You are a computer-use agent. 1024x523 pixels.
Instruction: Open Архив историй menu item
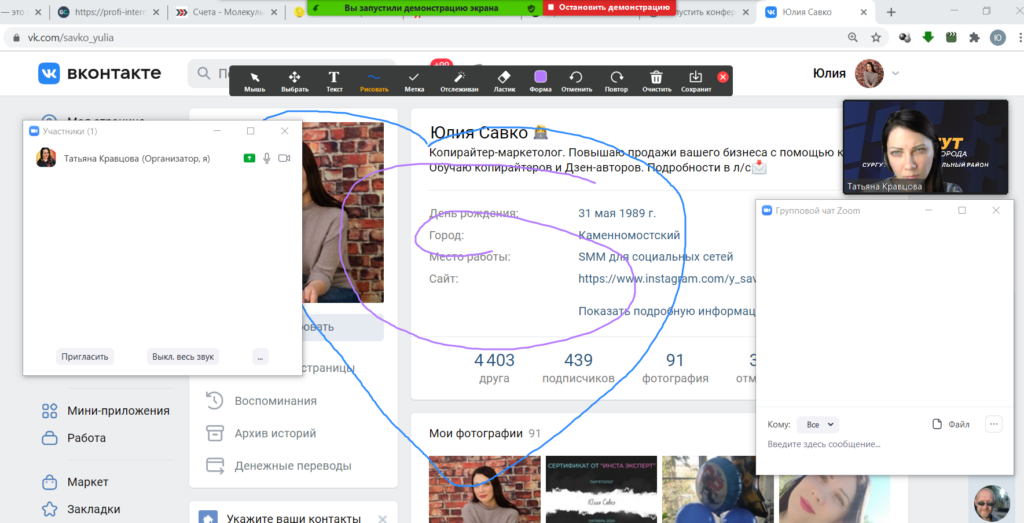(x=262, y=433)
